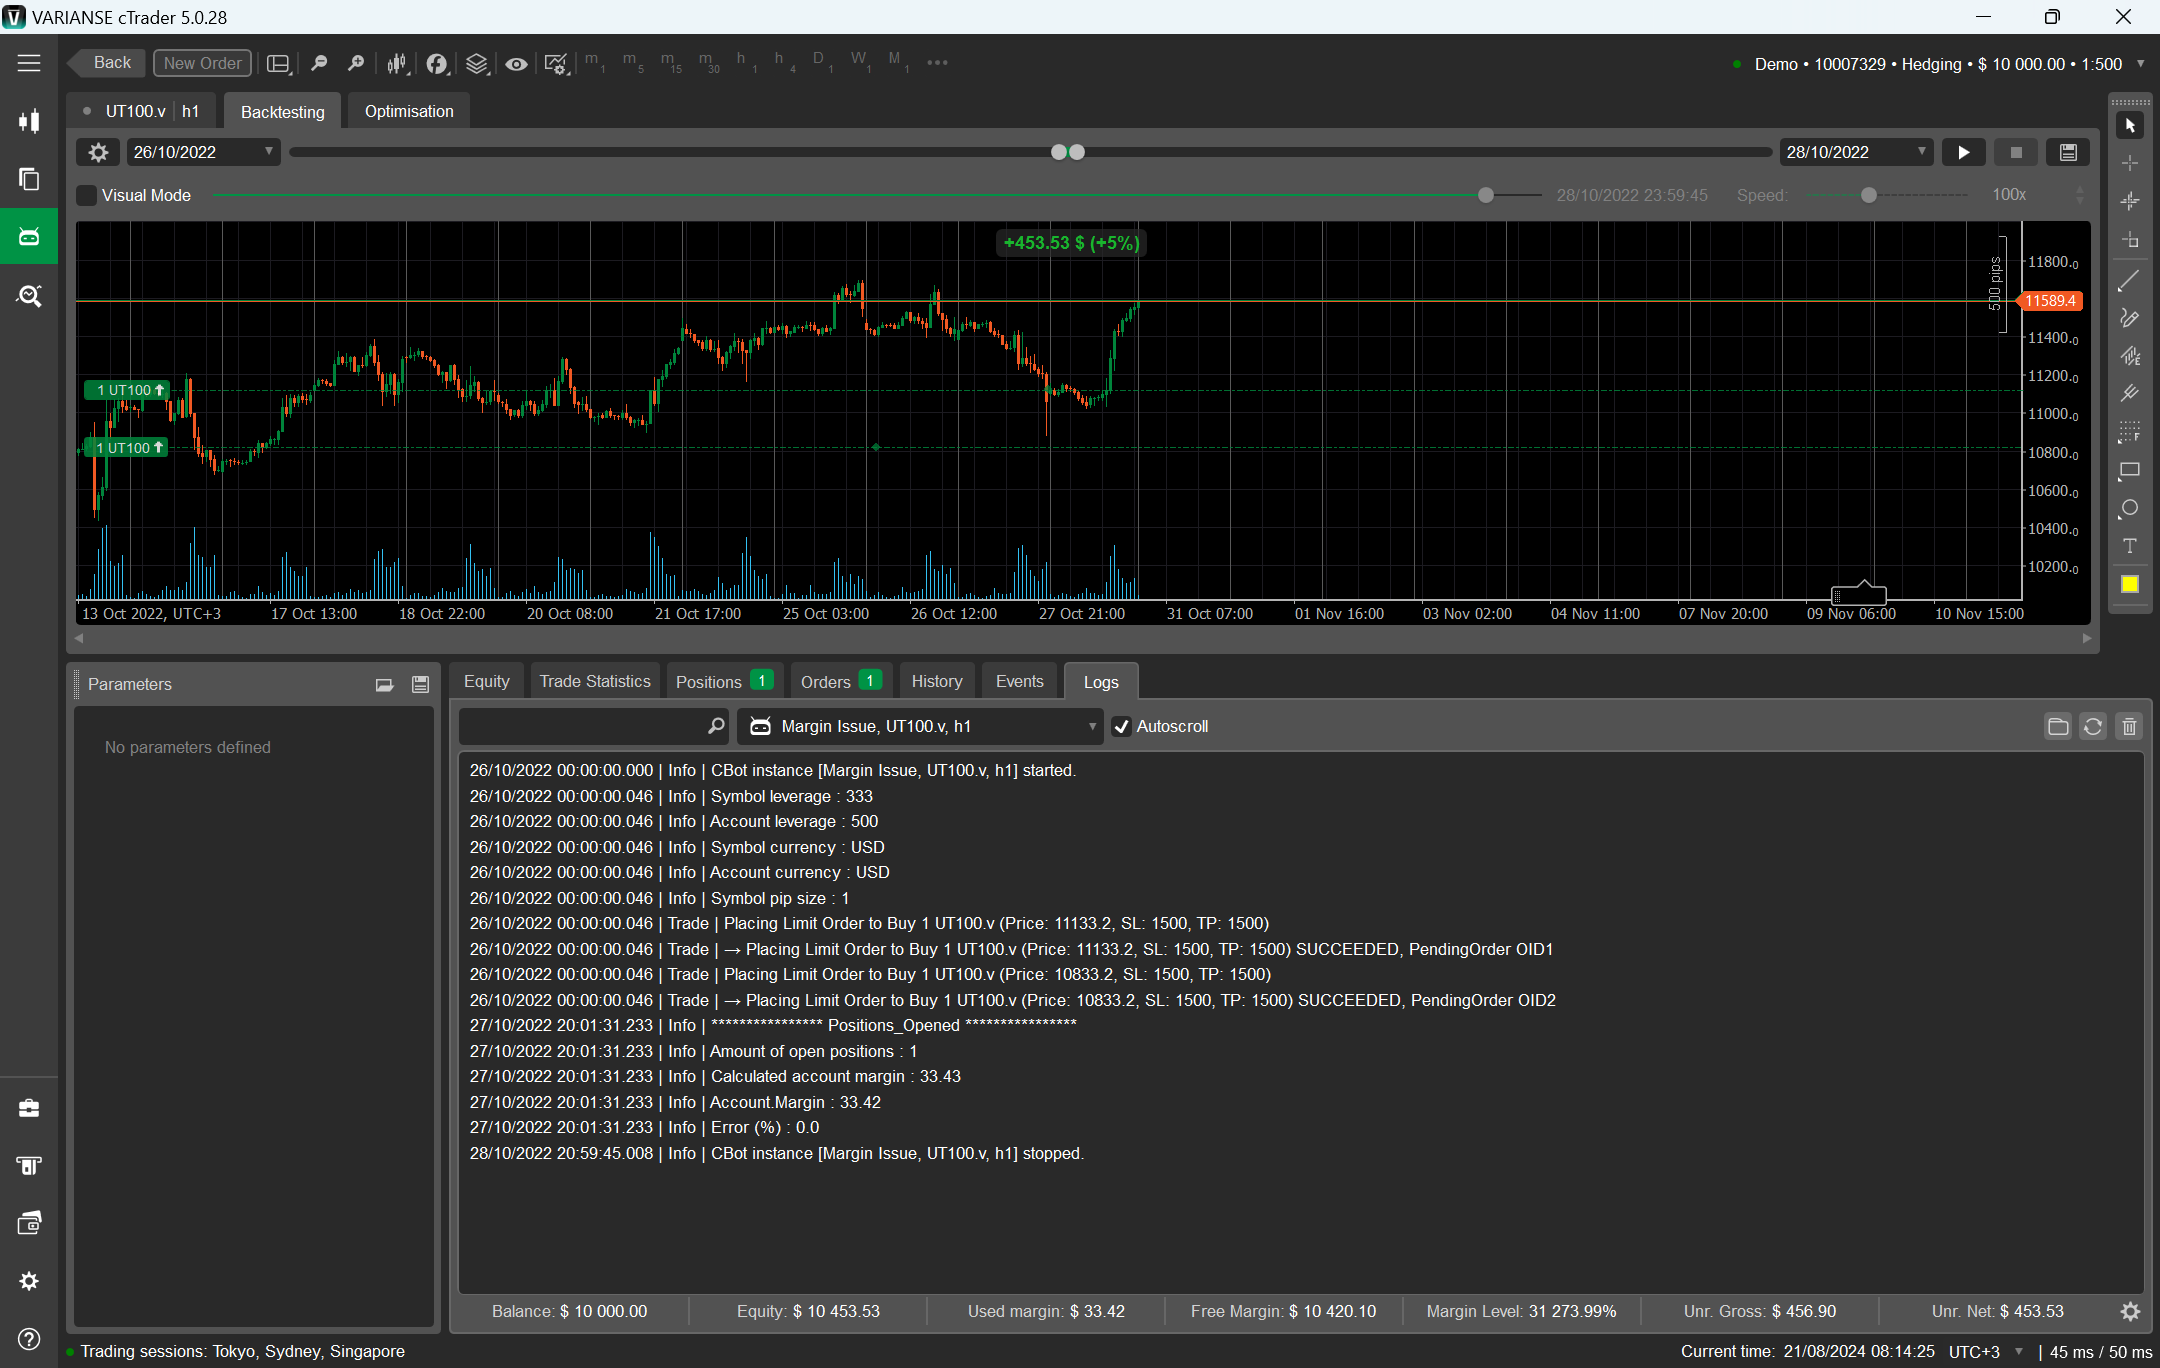Open the chart type candlestick menu
This screenshot has width=2160, height=1368.
397,63
